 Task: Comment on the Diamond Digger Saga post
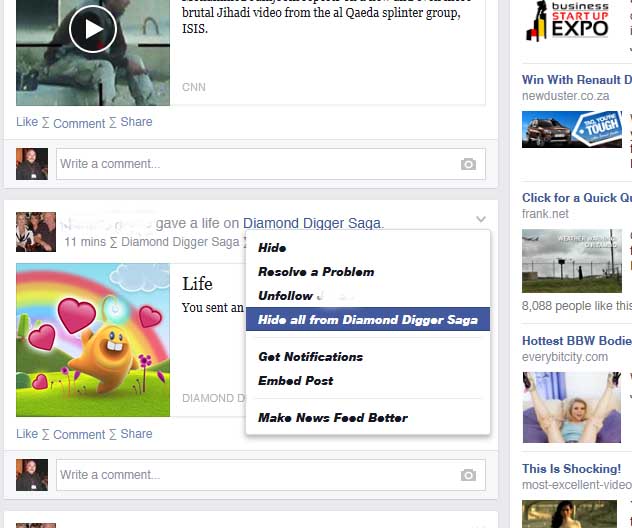[79, 435]
